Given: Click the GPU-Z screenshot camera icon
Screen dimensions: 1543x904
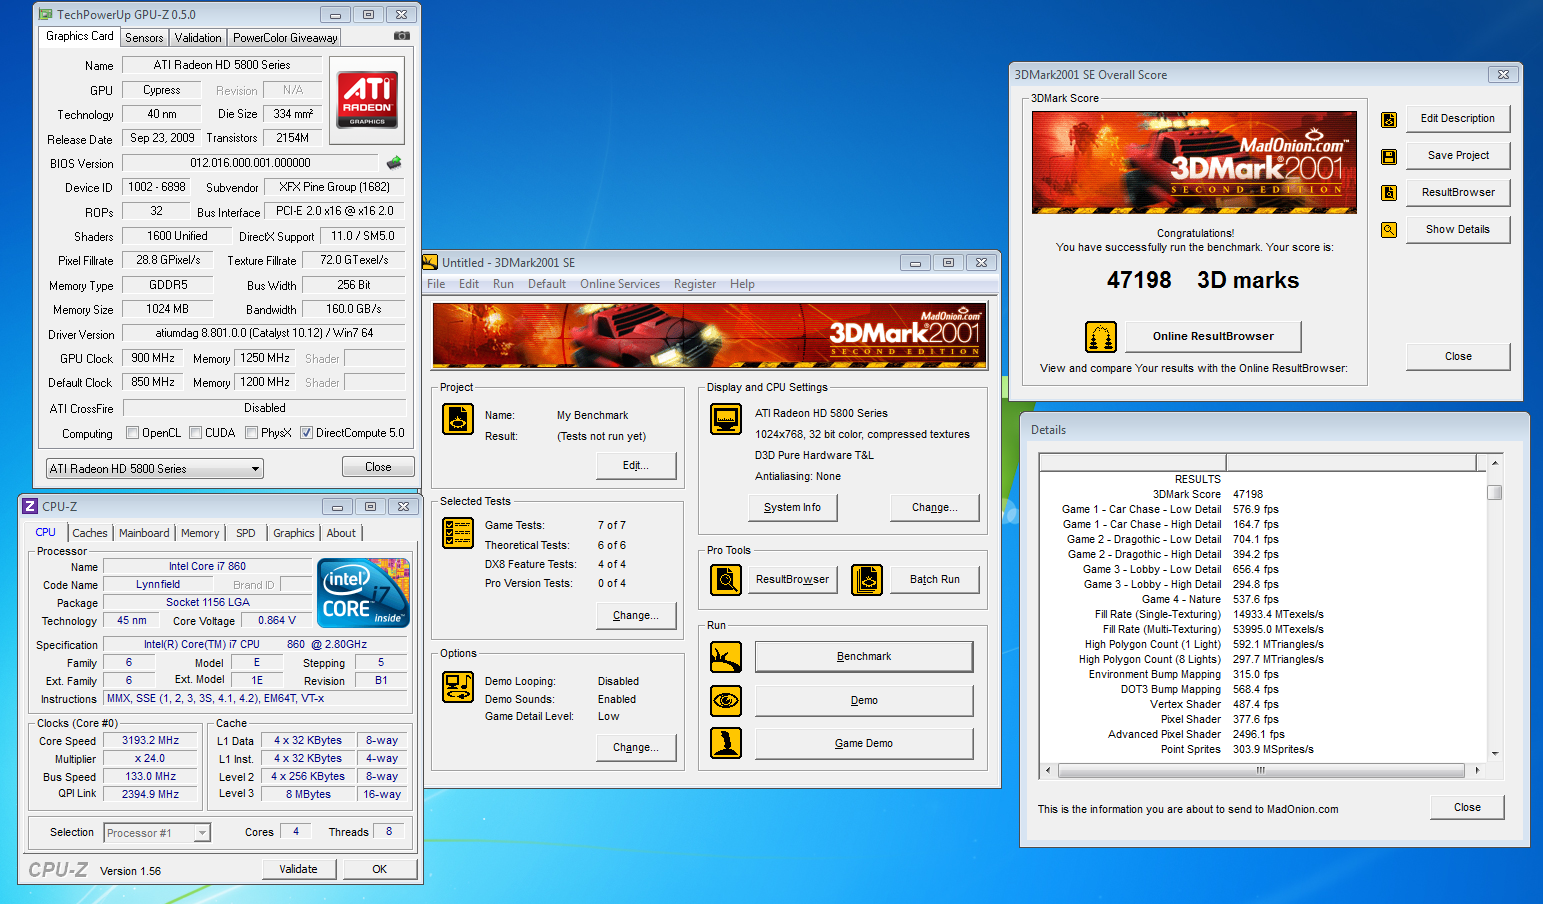Looking at the screenshot, I should tap(401, 36).
